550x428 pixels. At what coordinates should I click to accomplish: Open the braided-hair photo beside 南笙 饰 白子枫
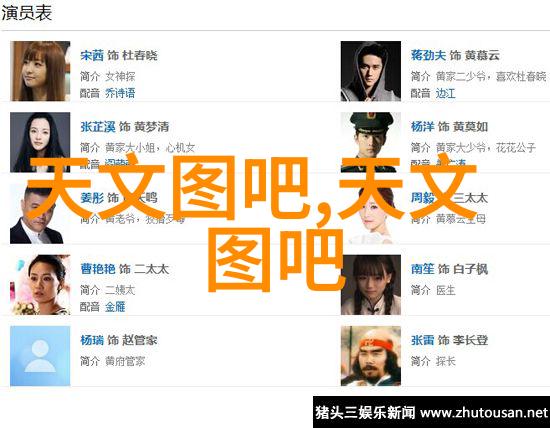click(x=371, y=285)
